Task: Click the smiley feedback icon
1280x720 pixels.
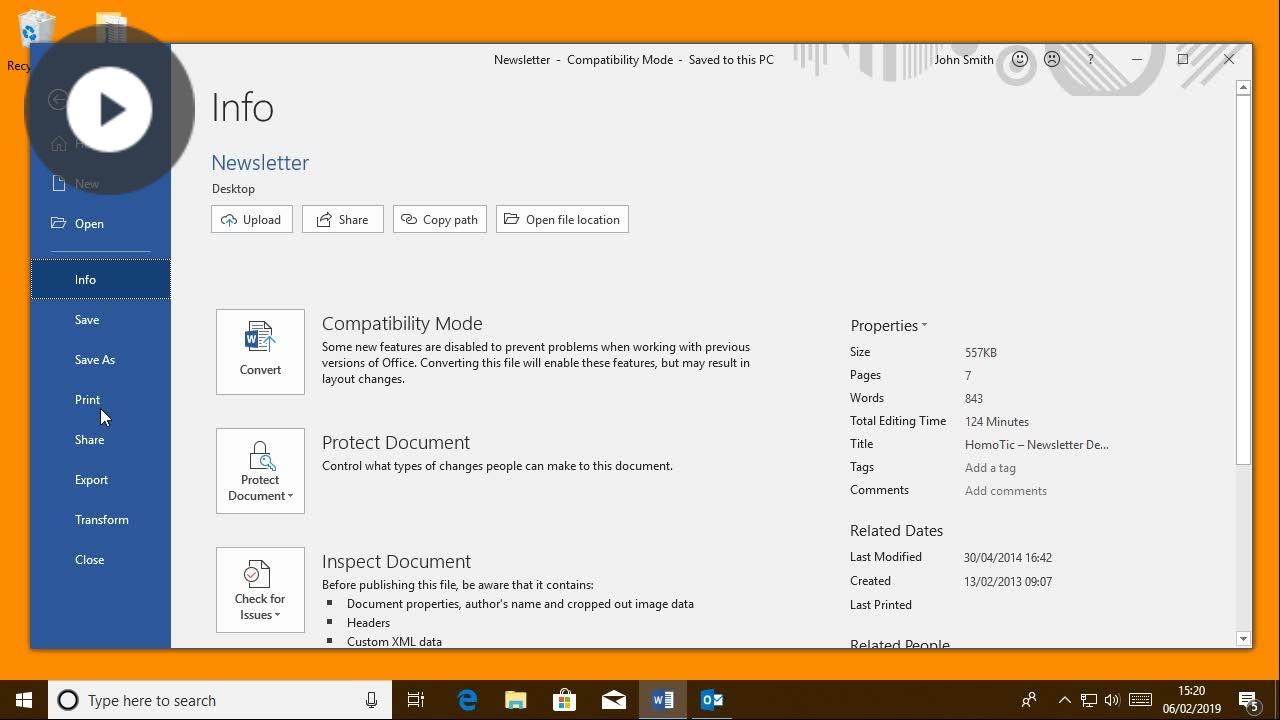Action: [1020, 60]
